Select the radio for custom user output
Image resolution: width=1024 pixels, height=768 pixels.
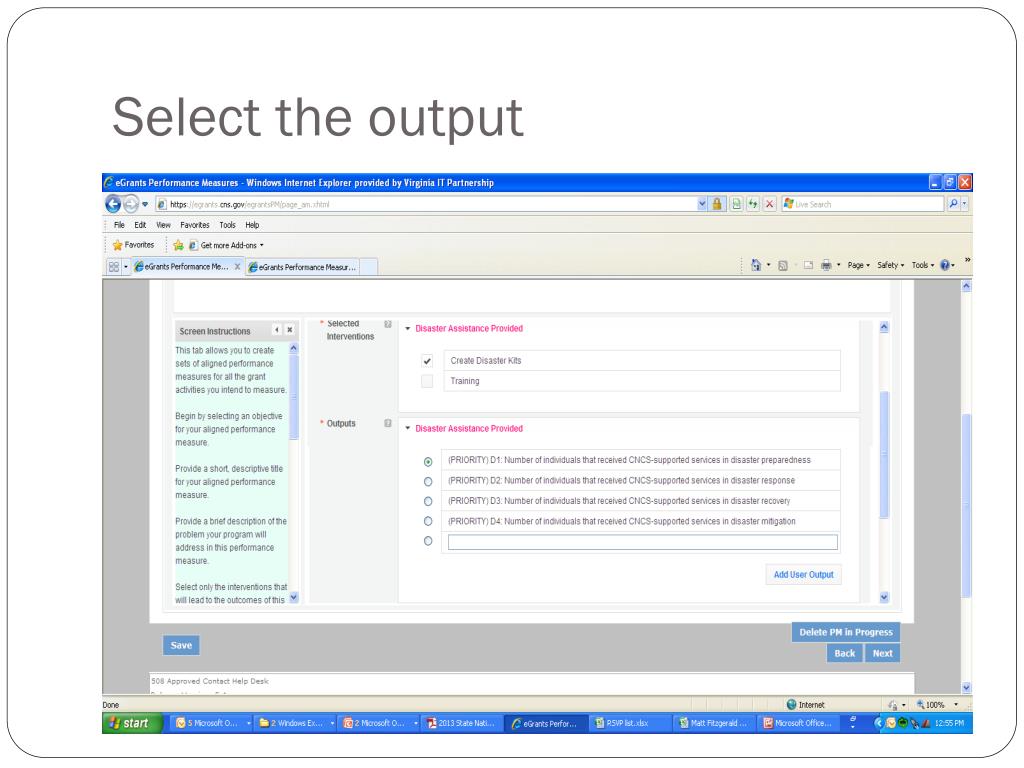(428, 541)
